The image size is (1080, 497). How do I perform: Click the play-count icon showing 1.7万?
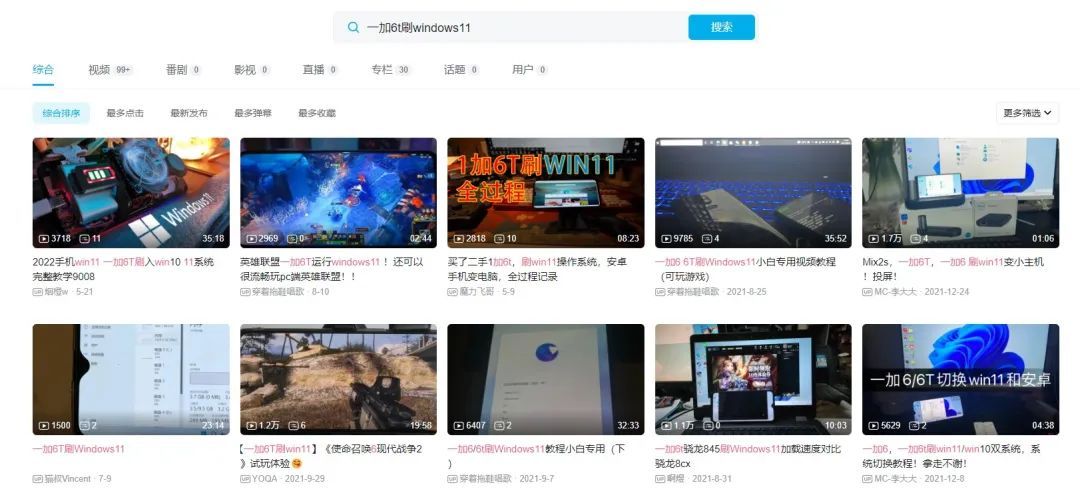[873, 239]
